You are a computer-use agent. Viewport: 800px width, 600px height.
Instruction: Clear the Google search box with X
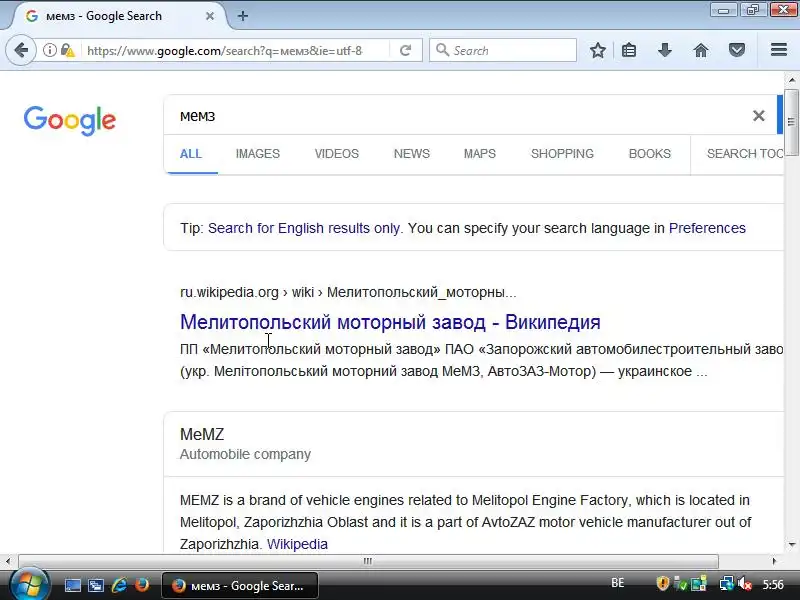(x=759, y=116)
